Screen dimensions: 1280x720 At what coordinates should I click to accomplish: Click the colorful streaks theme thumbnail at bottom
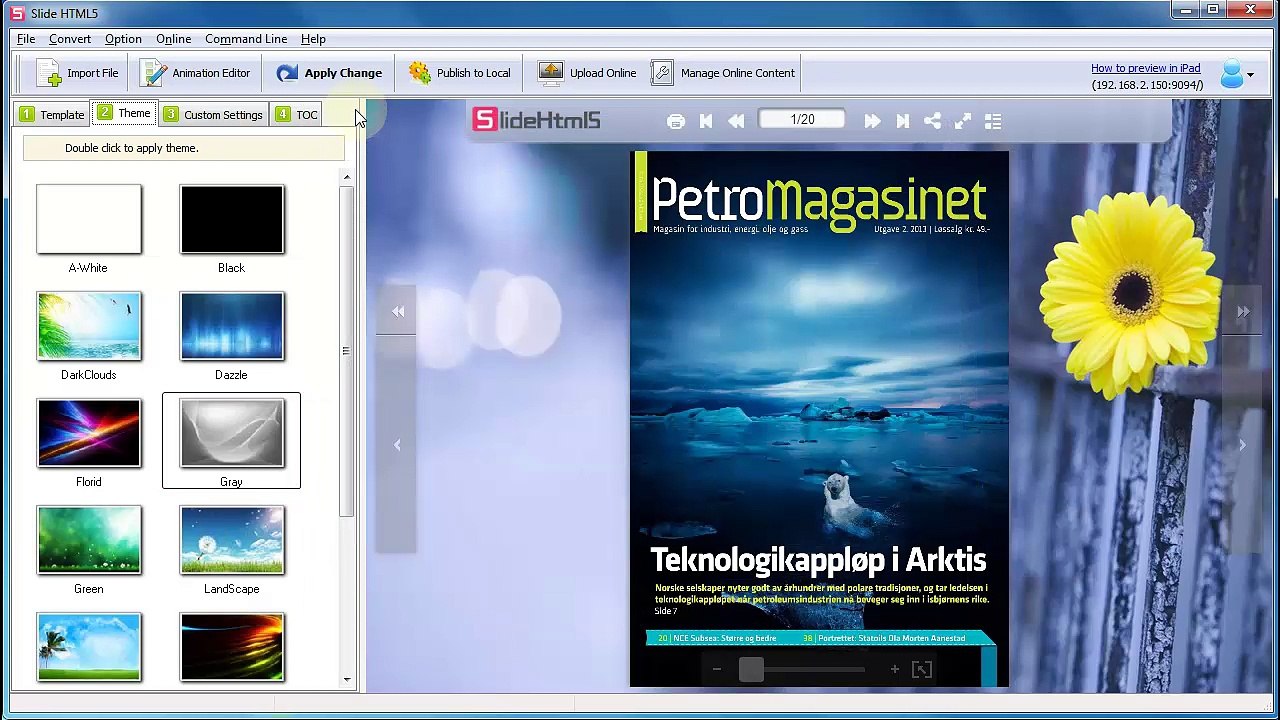coord(232,647)
